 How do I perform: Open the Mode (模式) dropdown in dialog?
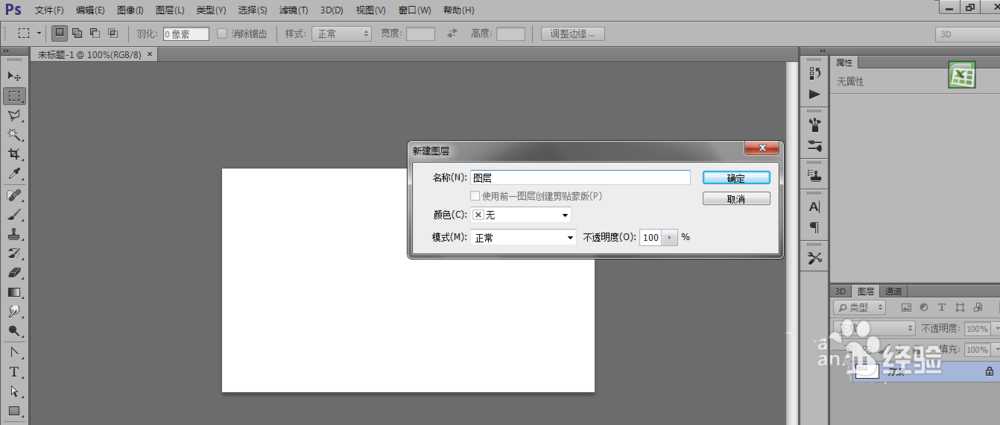pos(523,238)
